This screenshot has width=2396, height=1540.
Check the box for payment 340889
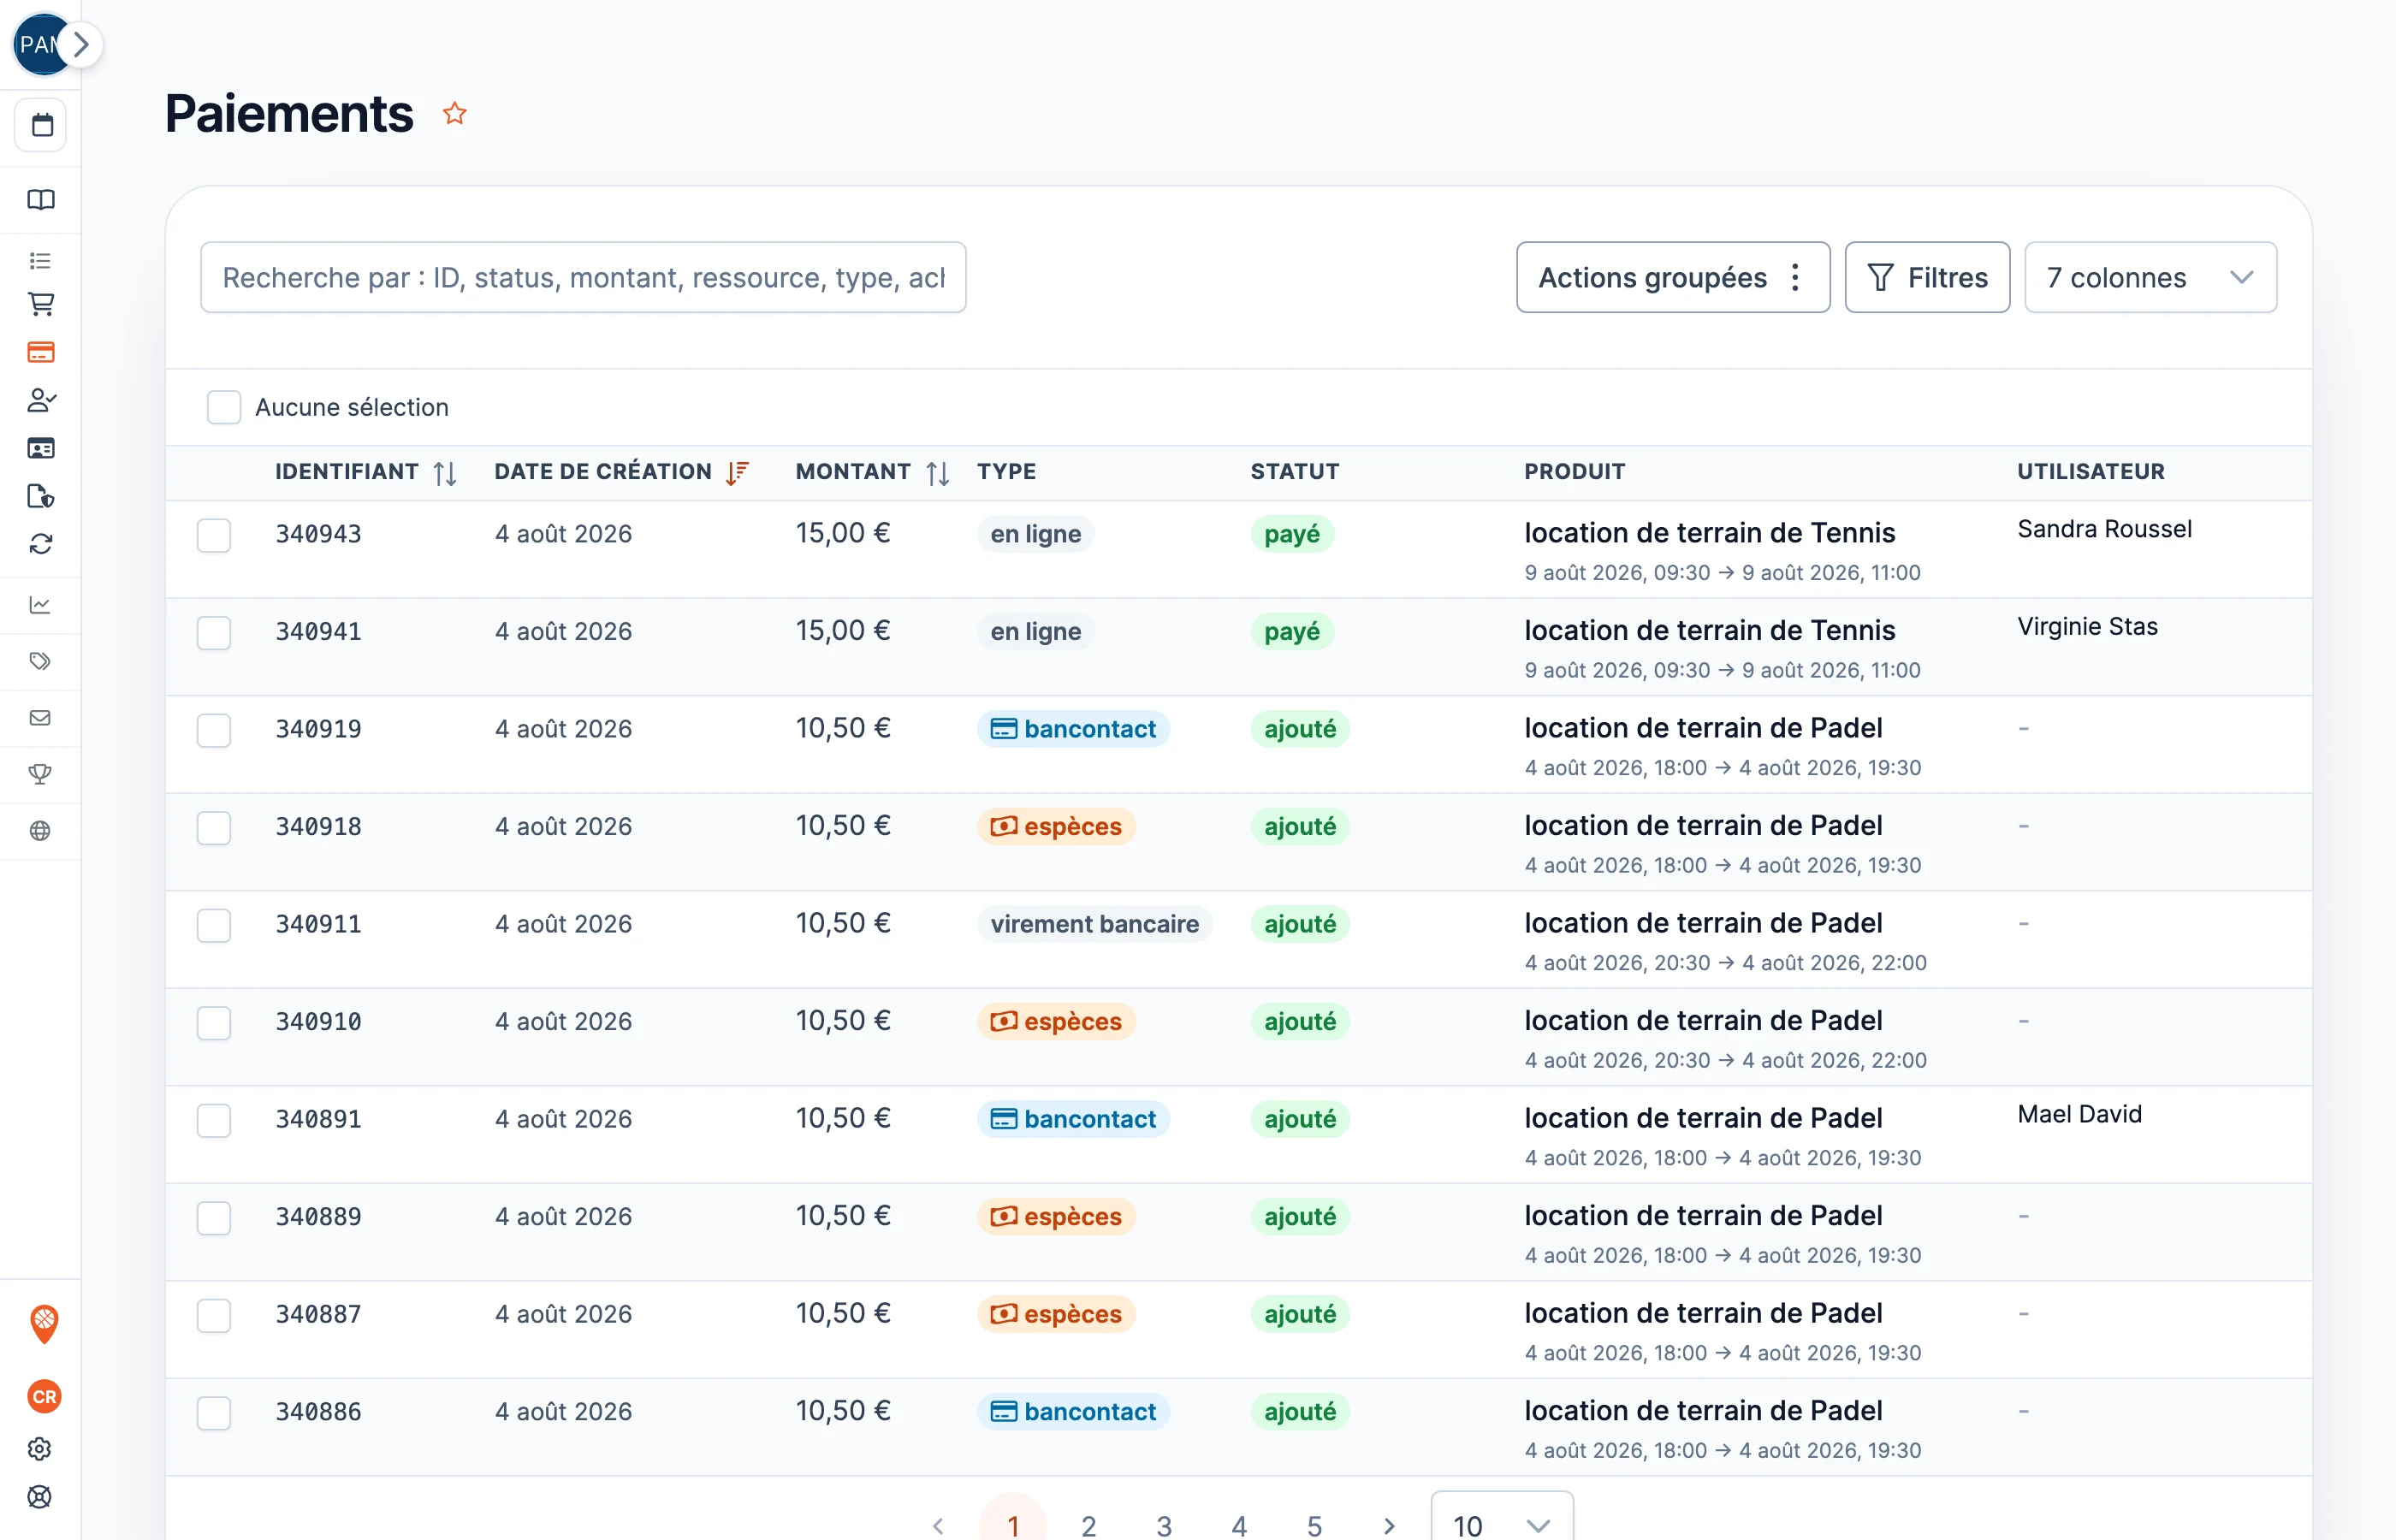tap(214, 1218)
